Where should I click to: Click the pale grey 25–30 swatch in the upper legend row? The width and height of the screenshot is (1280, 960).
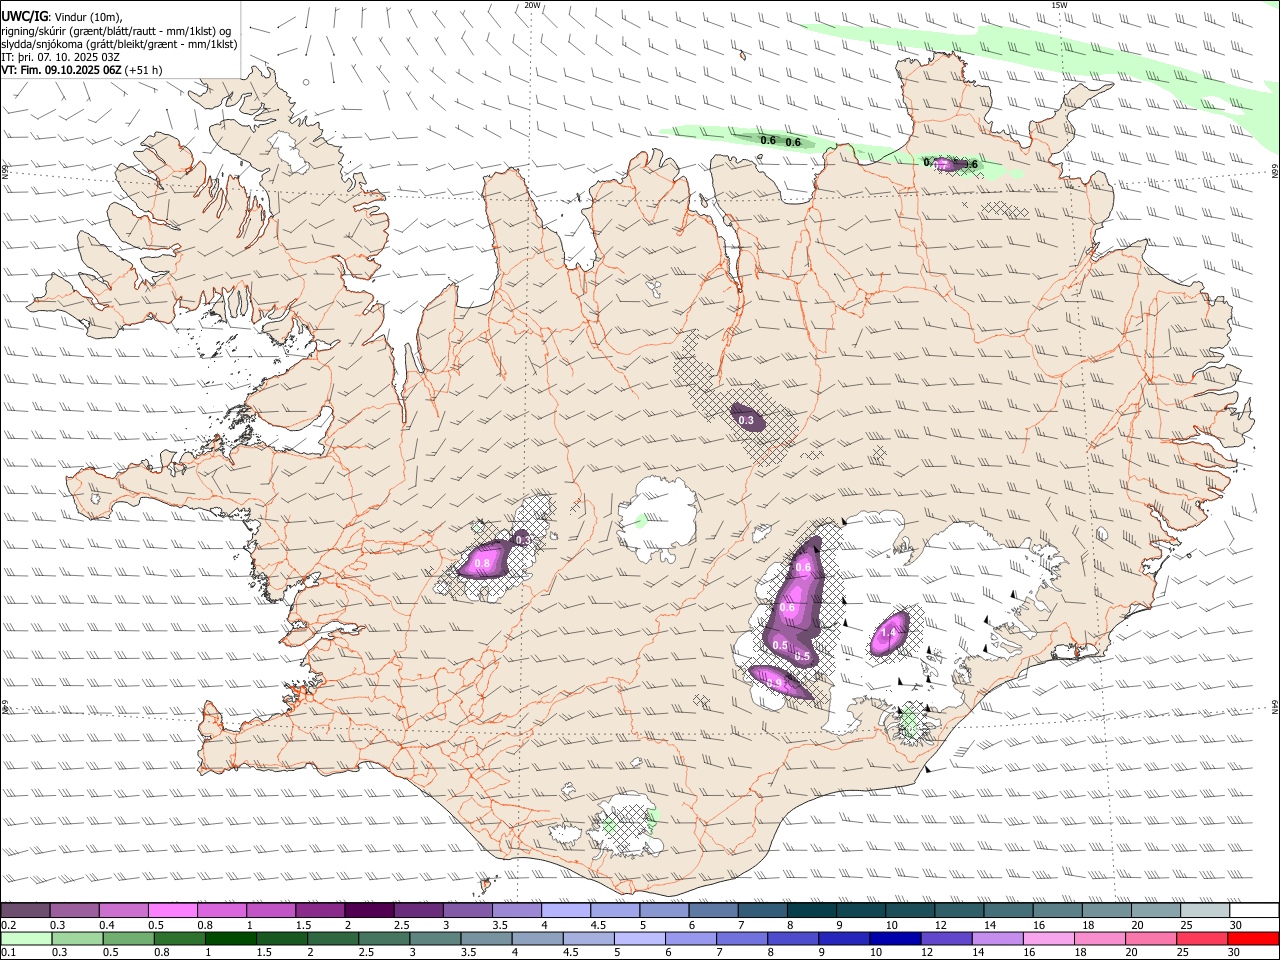(x=1206, y=910)
